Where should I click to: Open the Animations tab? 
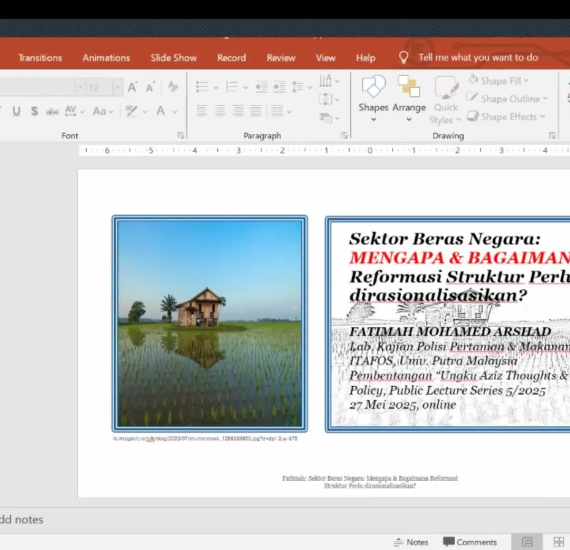(106, 58)
